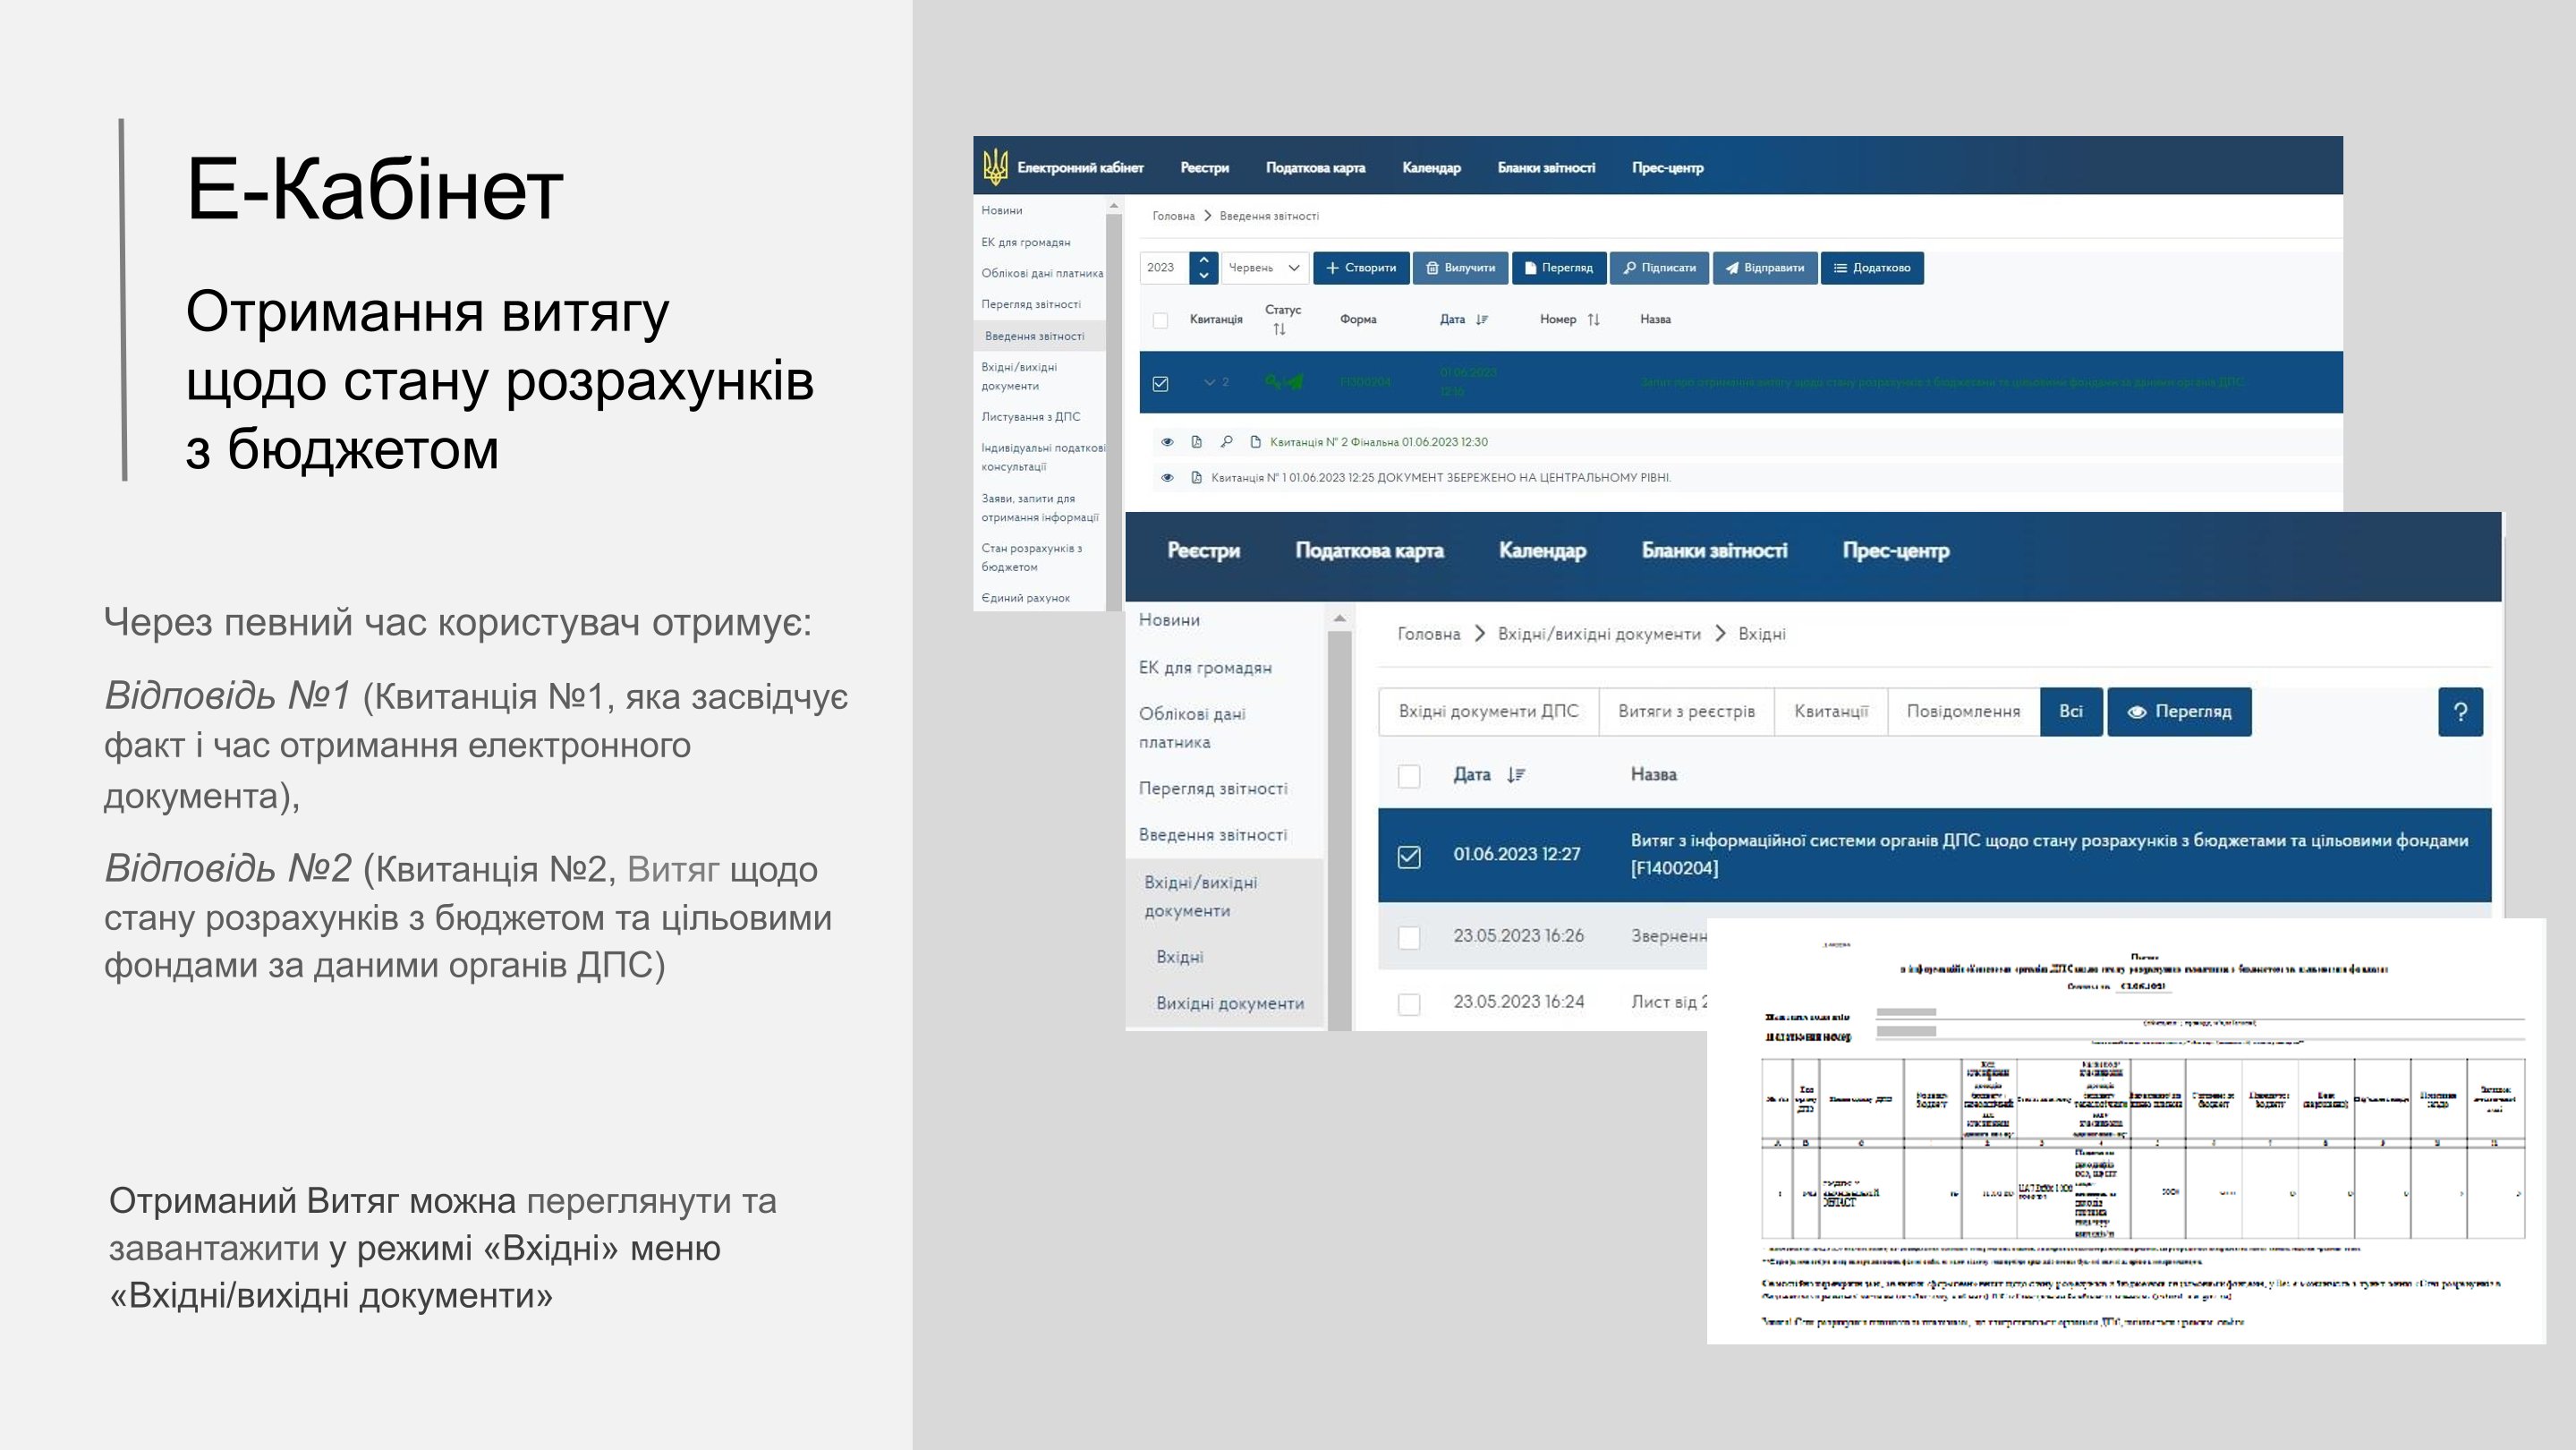The width and height of the screenshot is (2576, 1450).
Task: Click the Перегляд button with eye icon
Action: (2179, 712)
